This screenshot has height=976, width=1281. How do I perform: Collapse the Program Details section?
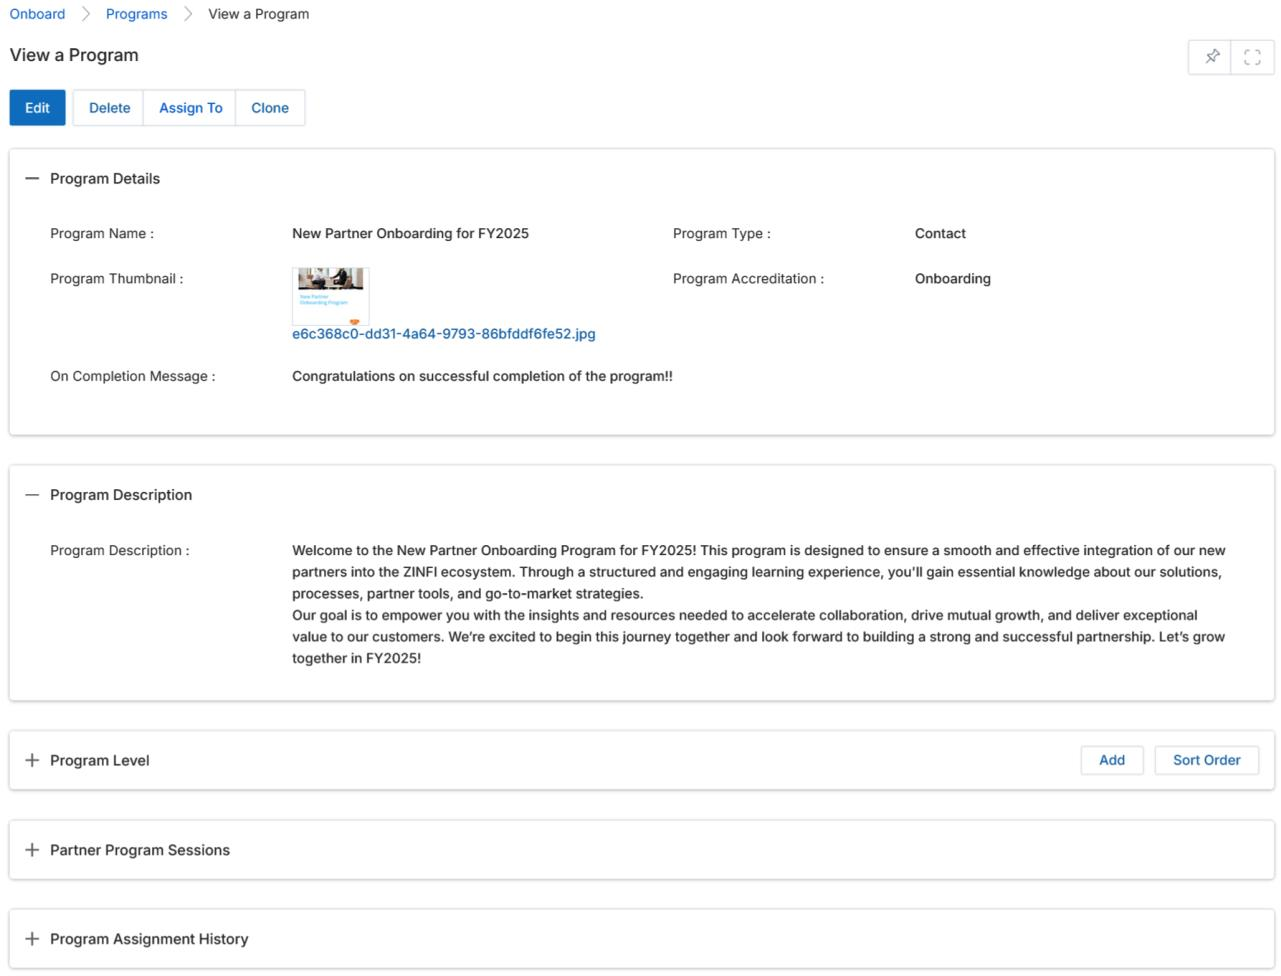[x=32, y=179]
